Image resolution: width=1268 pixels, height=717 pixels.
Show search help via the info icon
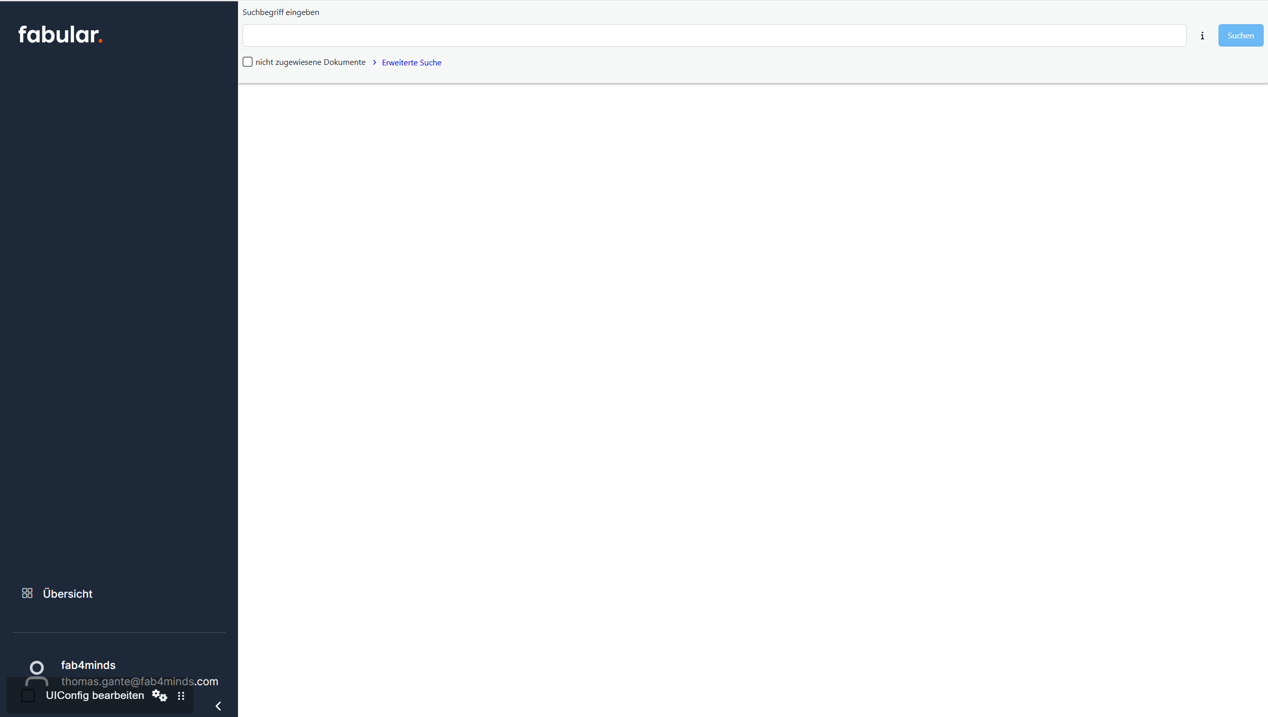pyautogui.click(x=1202, y=35)
